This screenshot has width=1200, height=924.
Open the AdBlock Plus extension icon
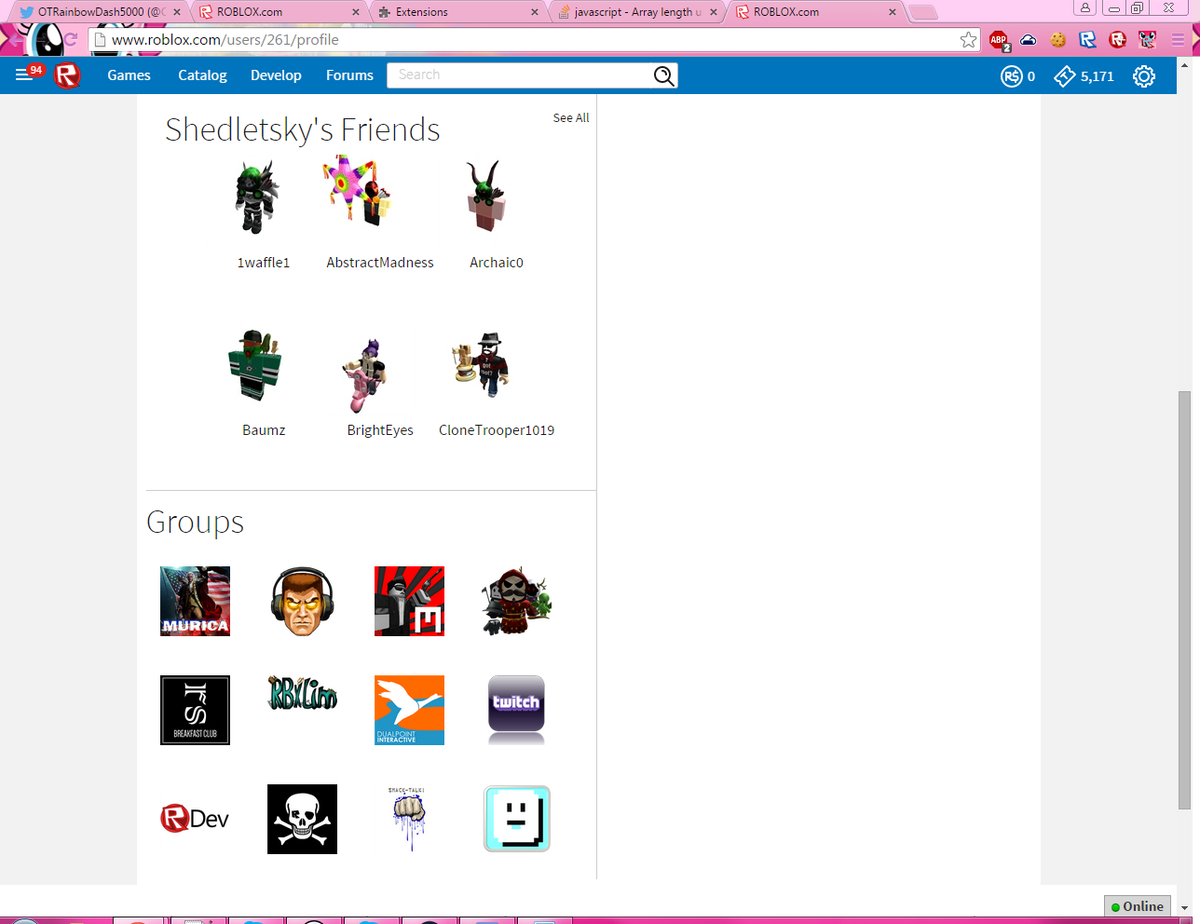[x=998, y=40]
